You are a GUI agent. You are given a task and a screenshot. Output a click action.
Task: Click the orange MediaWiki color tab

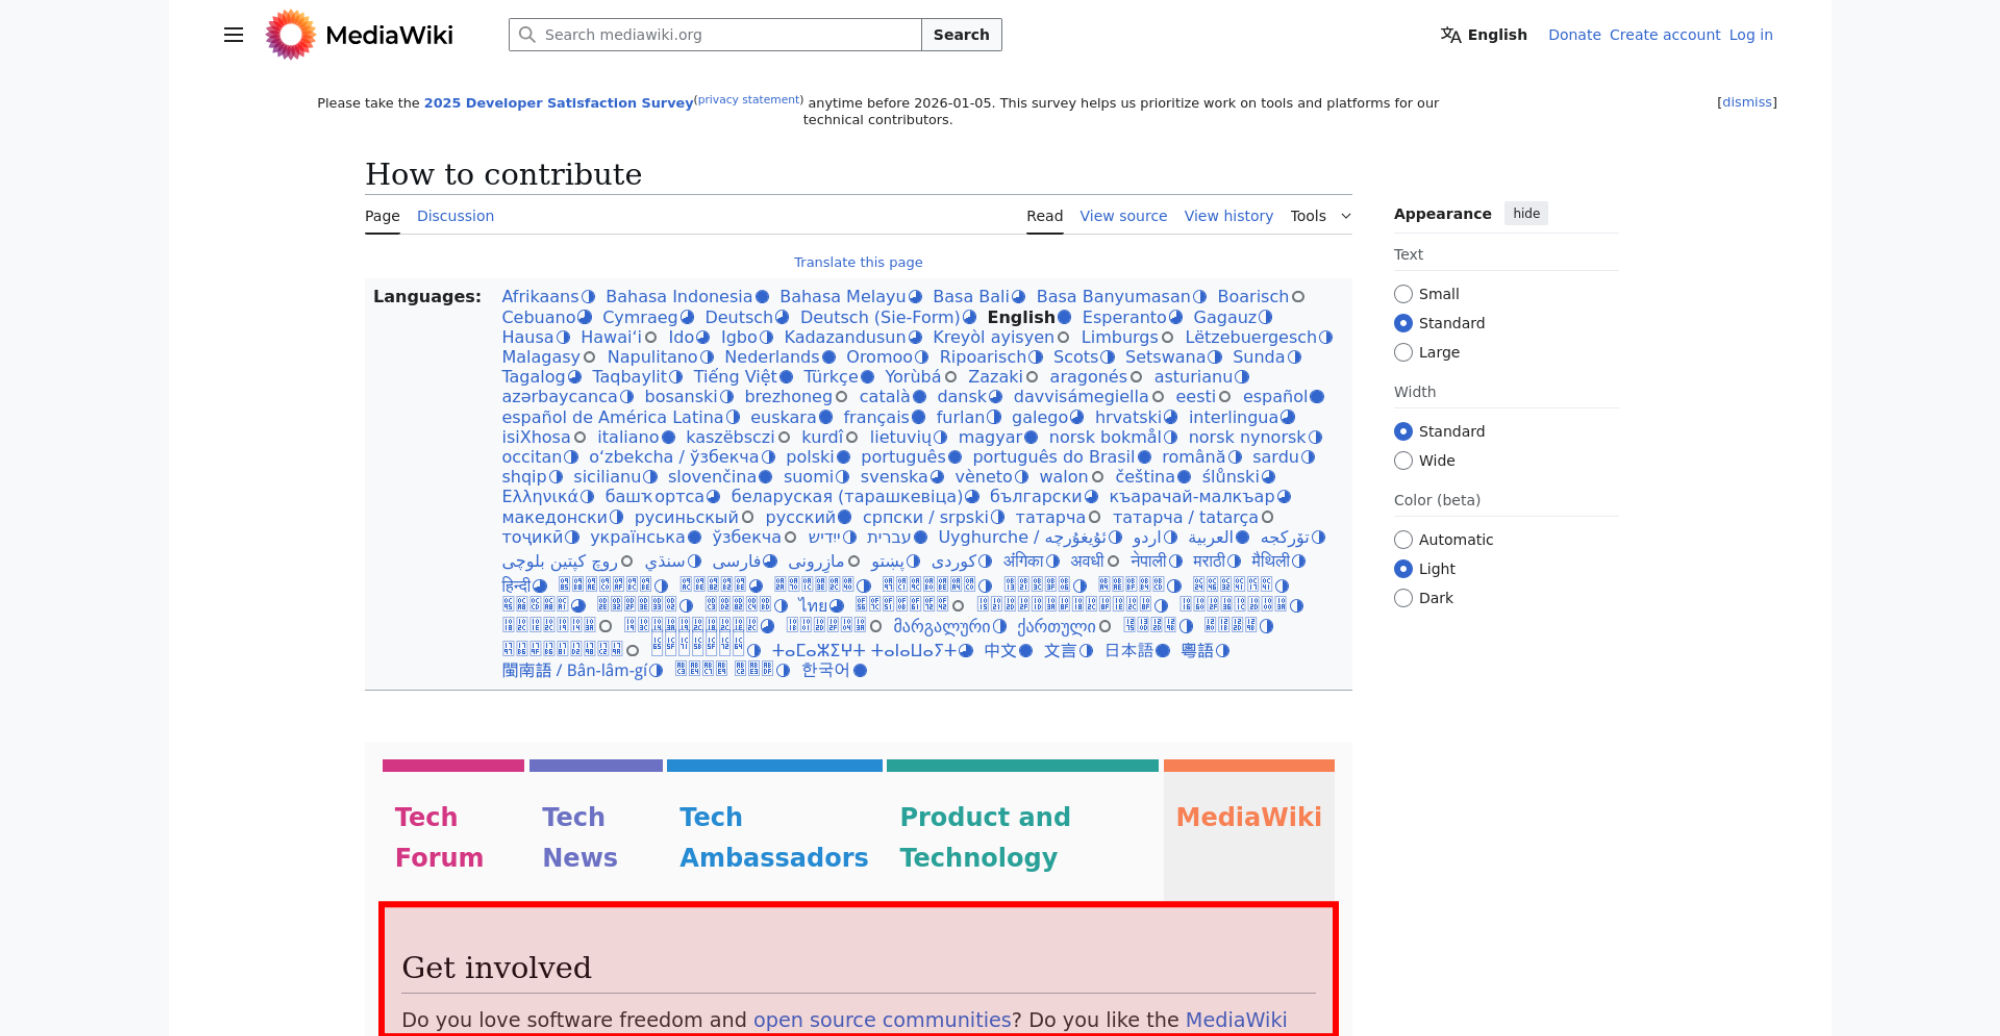pyautogui.click(x=1248, y=817)
